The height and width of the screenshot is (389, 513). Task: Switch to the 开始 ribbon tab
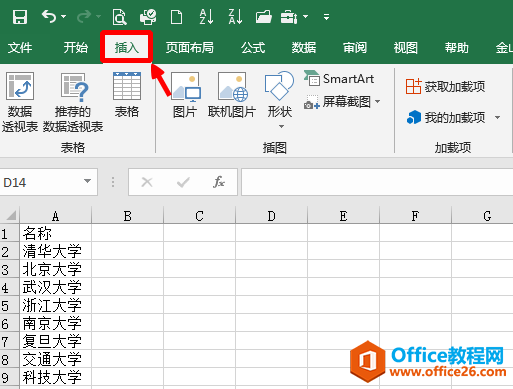76,48
